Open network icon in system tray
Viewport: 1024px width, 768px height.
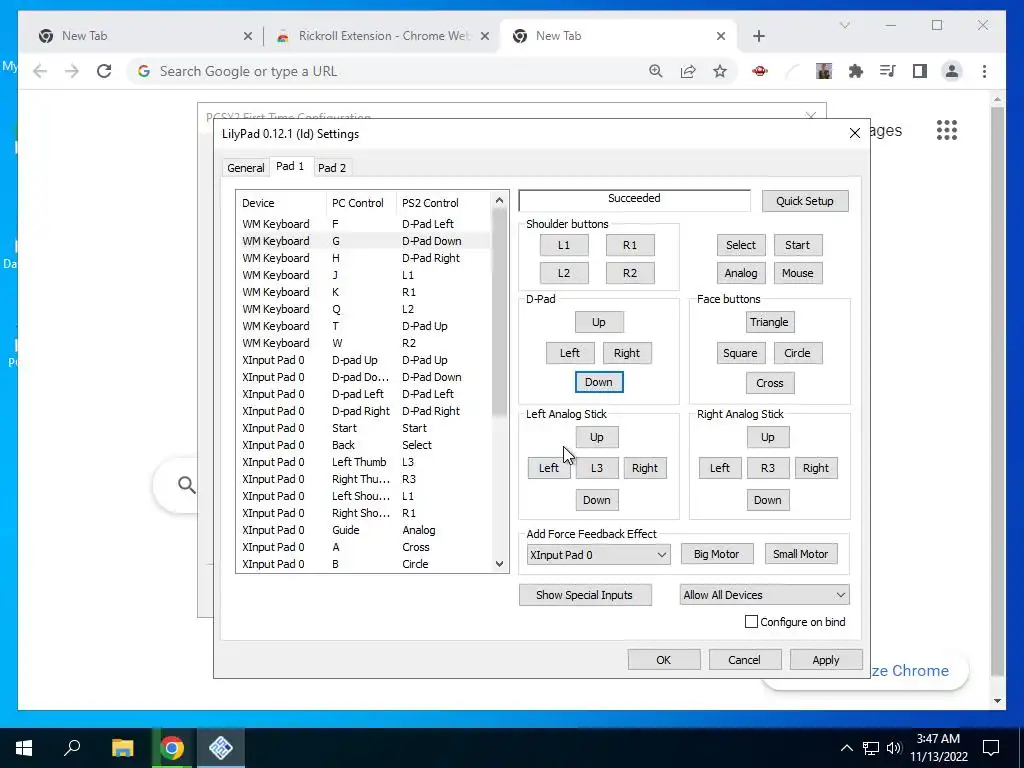pos(871,748)
